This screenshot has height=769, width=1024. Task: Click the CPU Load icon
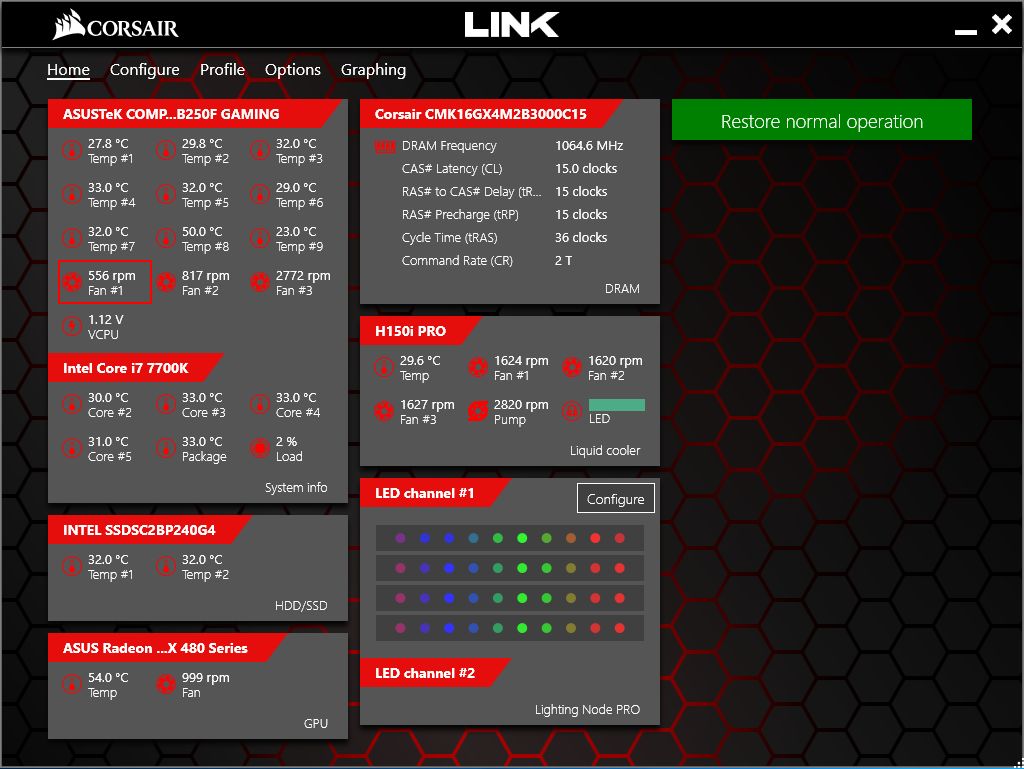(260, 448)
